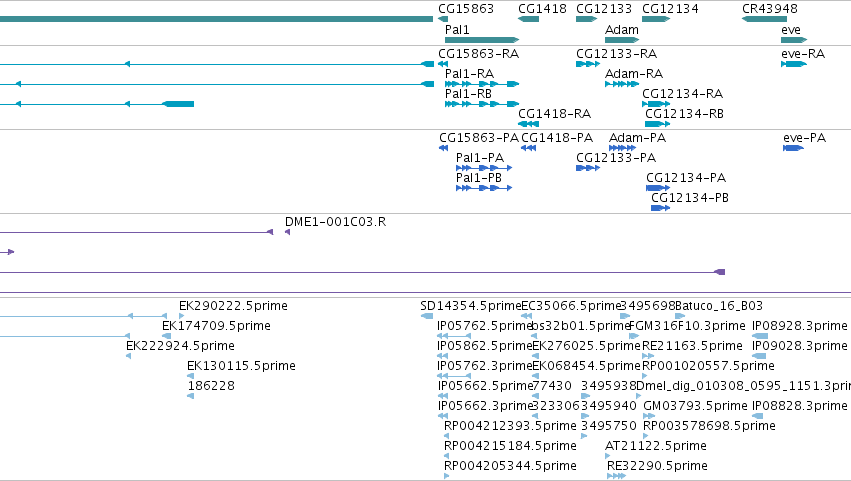The height and width of the screenshot is (481, 851).
Task: Click the IP08828.3prime EST label
Action: tap(799, 406)
